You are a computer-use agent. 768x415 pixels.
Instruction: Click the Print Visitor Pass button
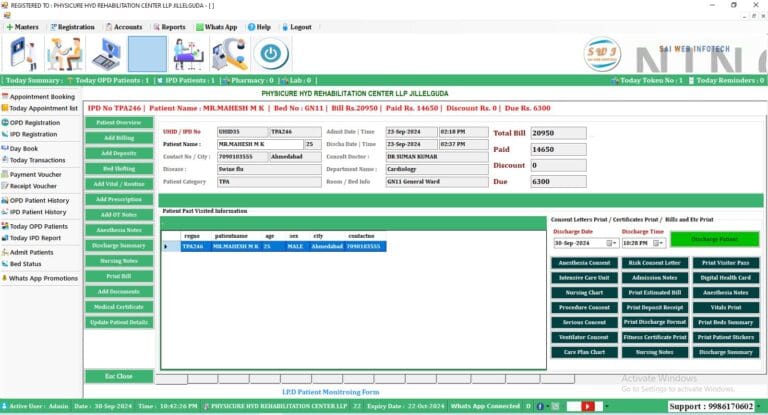pyautogui.click(x=725, y=263)
